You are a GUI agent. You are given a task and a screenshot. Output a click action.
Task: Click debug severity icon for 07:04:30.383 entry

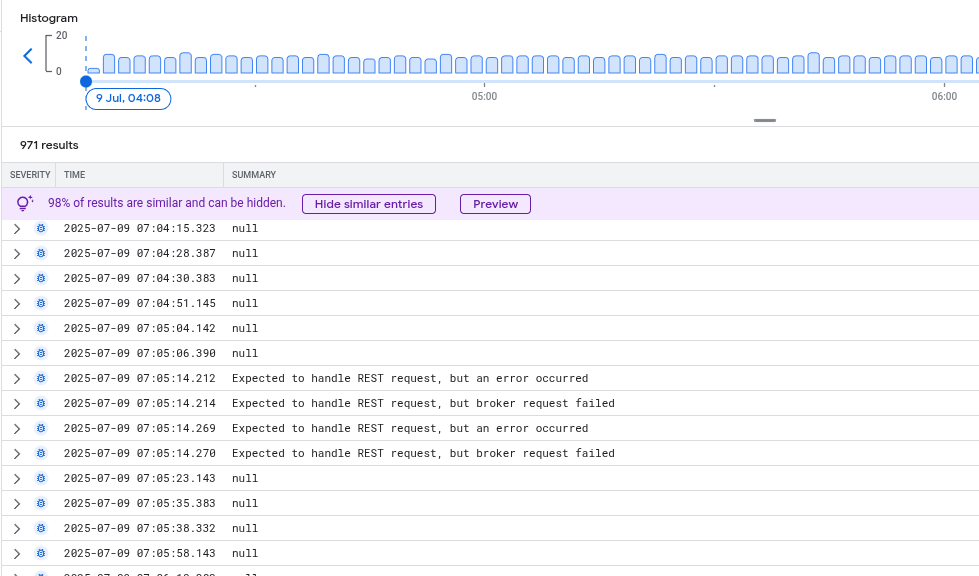coord(41,278)
